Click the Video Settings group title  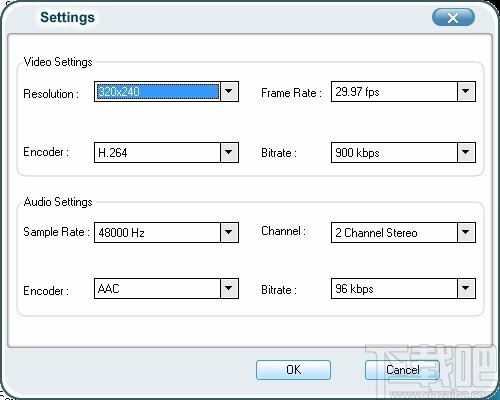58,62
